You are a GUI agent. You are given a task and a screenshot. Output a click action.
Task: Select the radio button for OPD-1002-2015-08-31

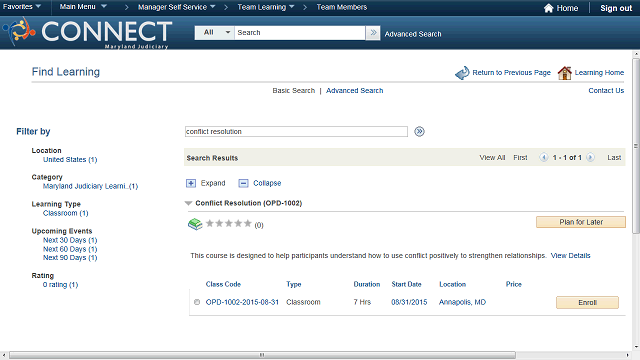point(197,302)
